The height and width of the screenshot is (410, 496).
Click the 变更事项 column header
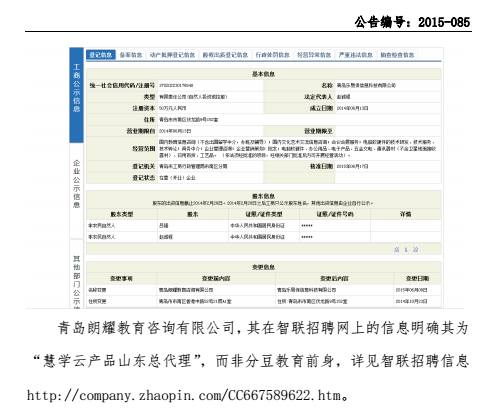click(121, 278)
